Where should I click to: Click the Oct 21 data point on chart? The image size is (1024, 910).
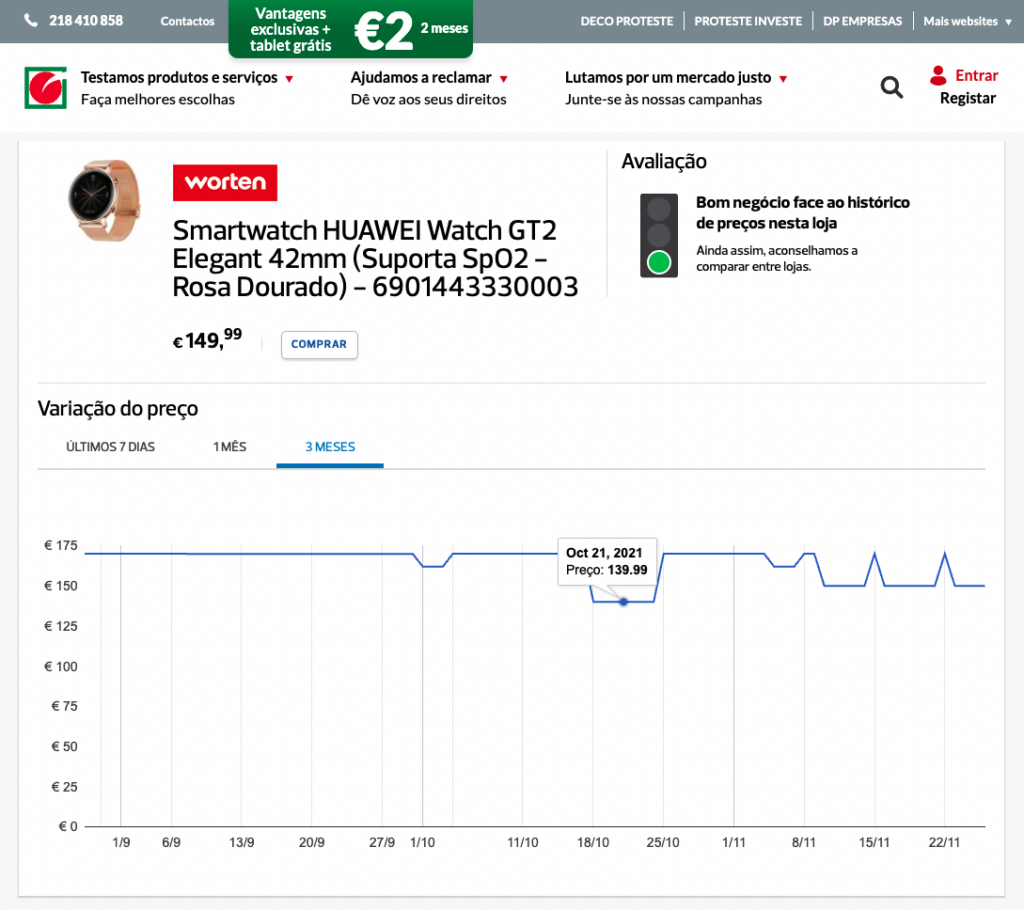pos(624,602)
